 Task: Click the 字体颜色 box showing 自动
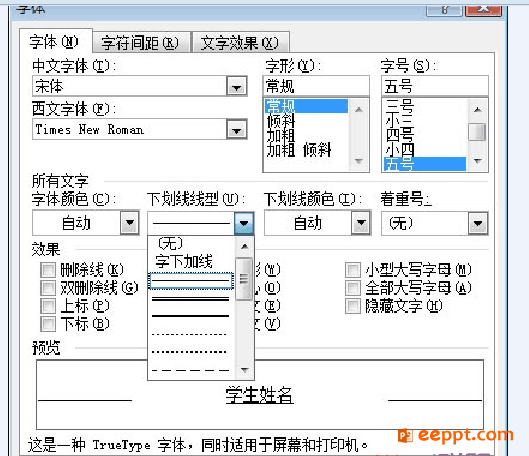pos(77,223)
